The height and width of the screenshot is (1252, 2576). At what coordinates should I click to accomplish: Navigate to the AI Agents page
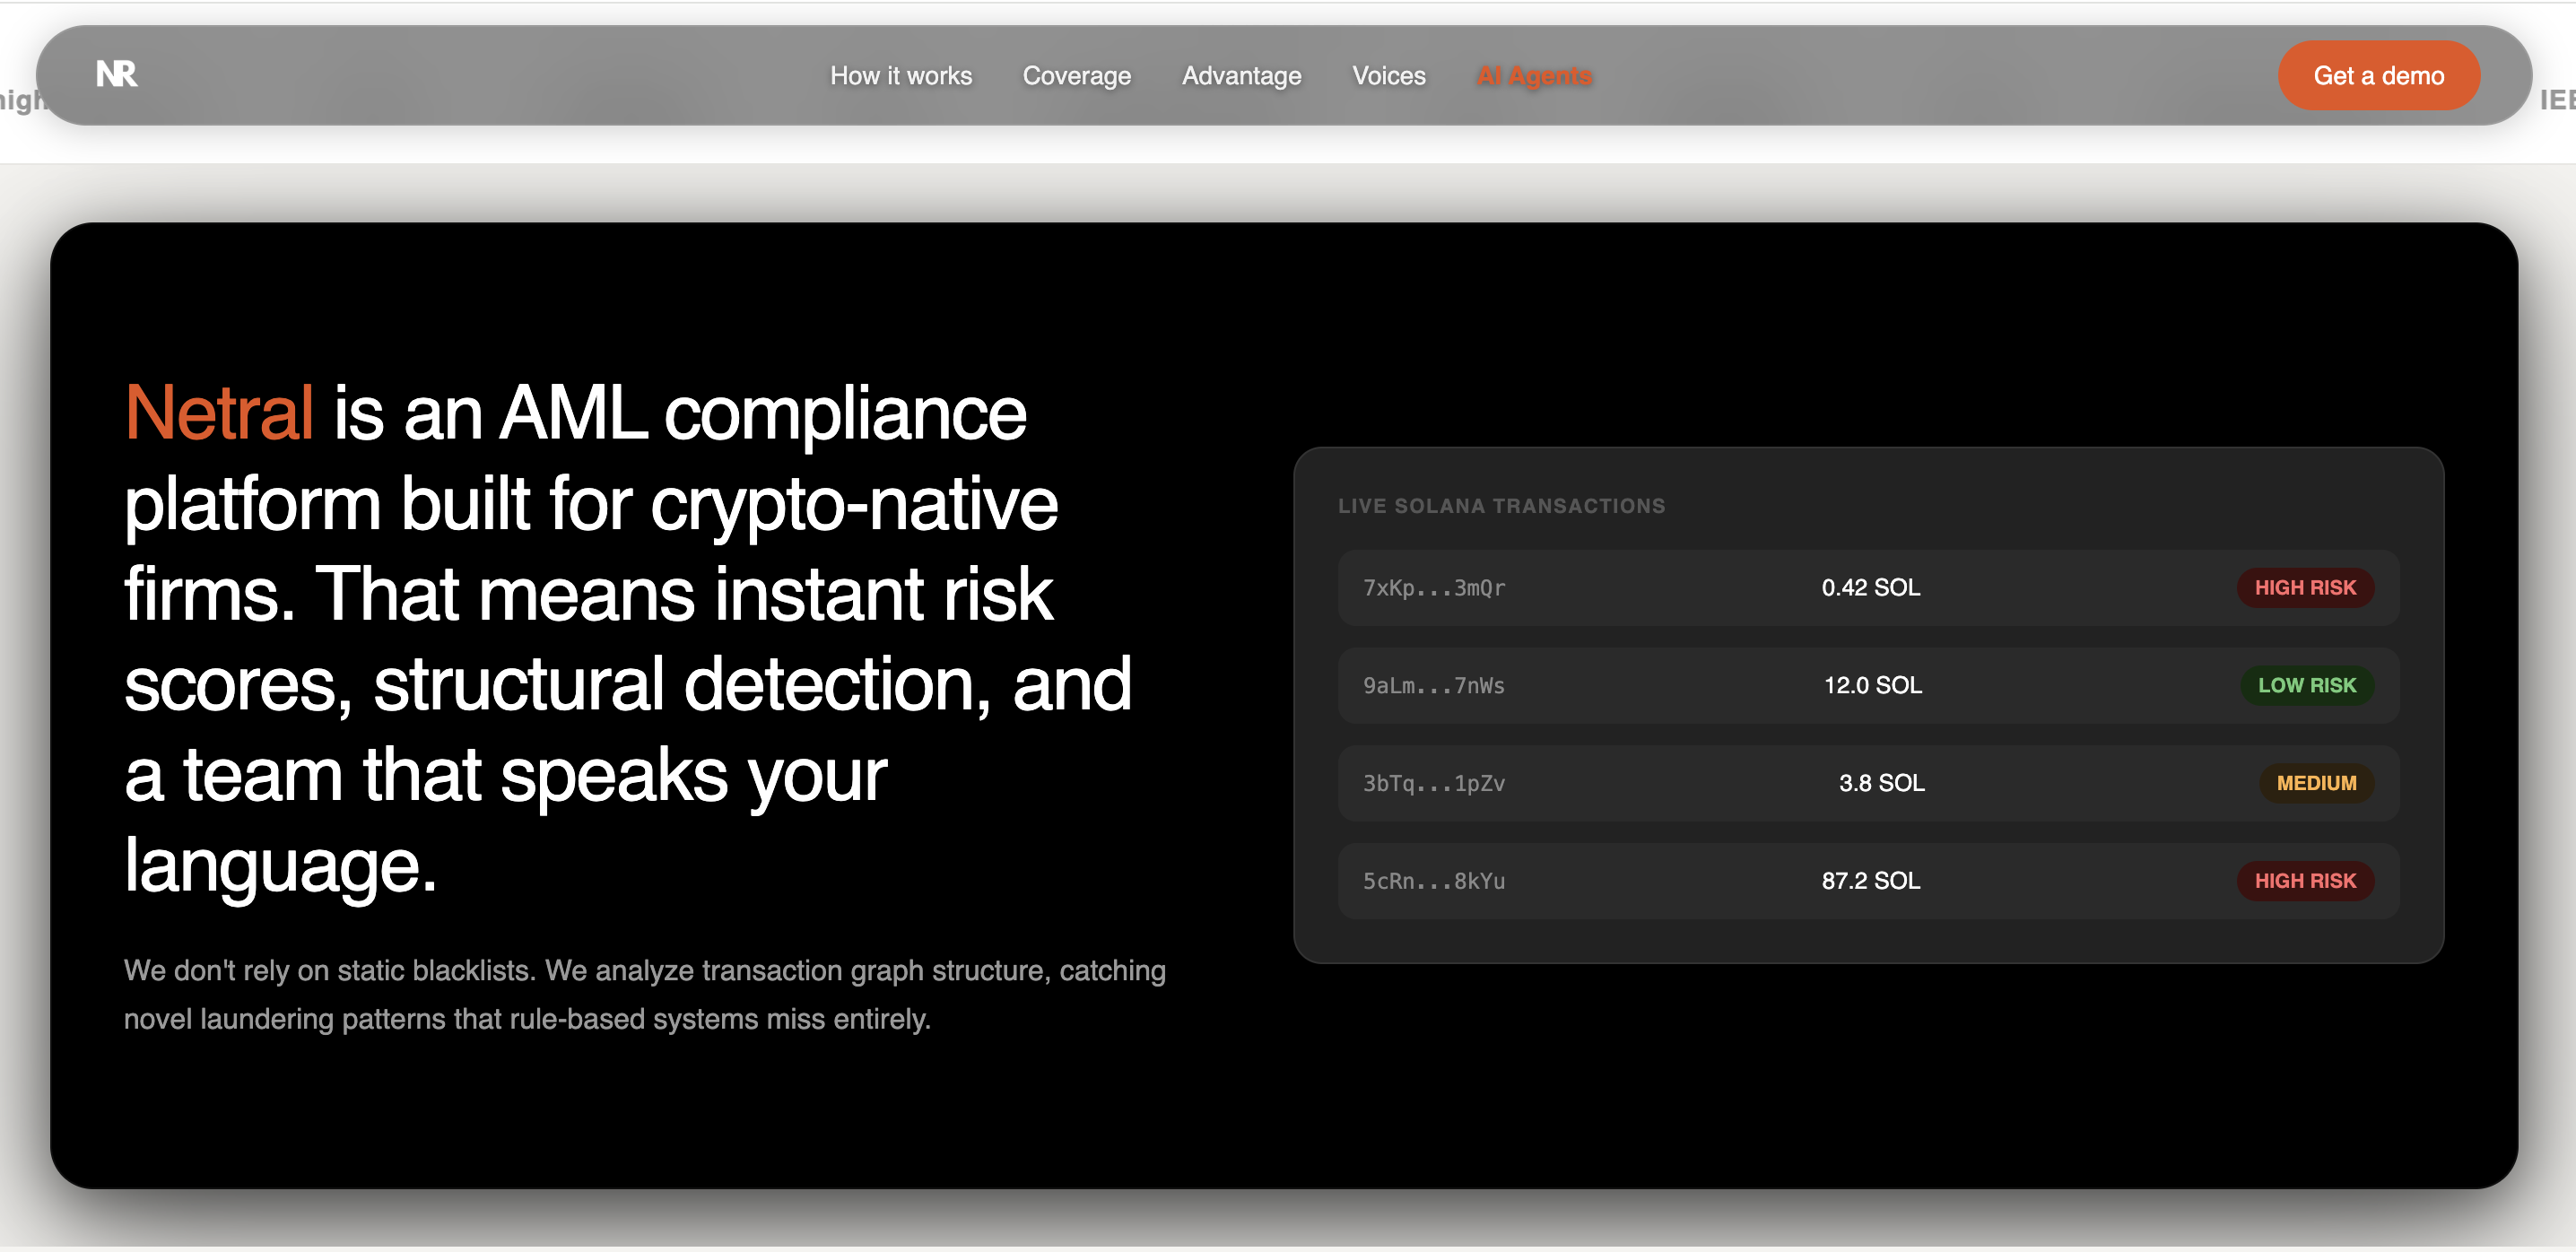(x=1533, y=76)
